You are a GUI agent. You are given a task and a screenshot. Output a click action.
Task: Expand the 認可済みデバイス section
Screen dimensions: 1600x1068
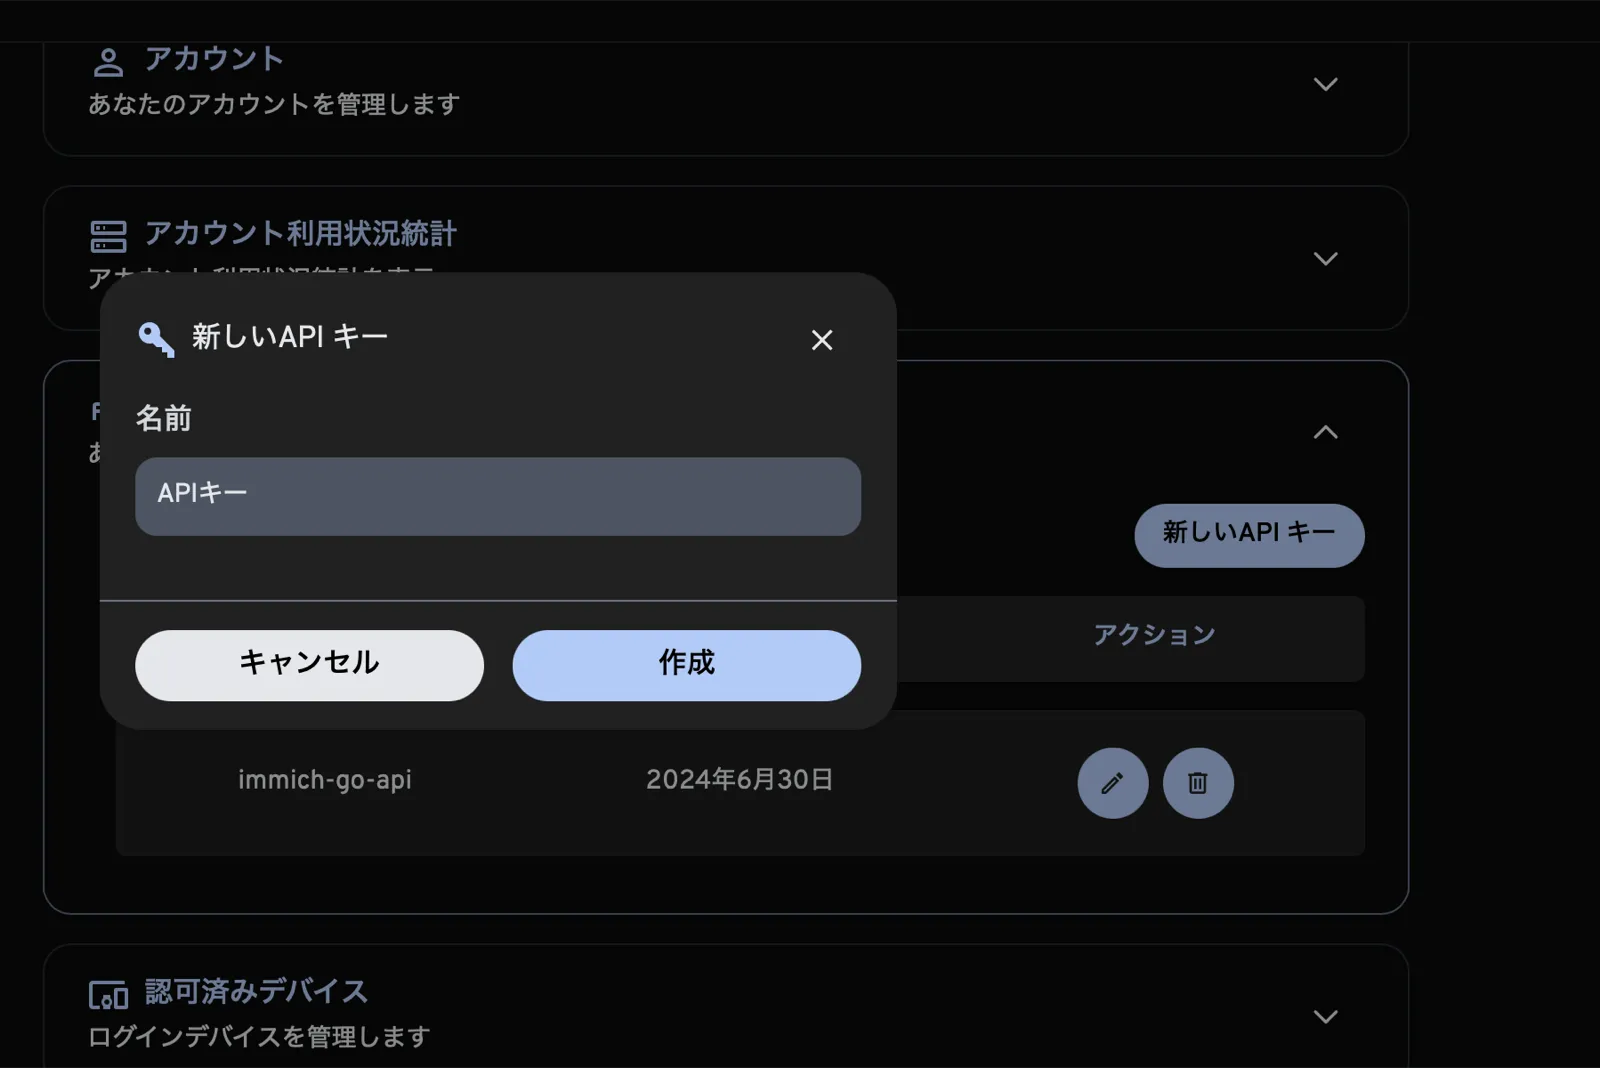[1326, 1016]
